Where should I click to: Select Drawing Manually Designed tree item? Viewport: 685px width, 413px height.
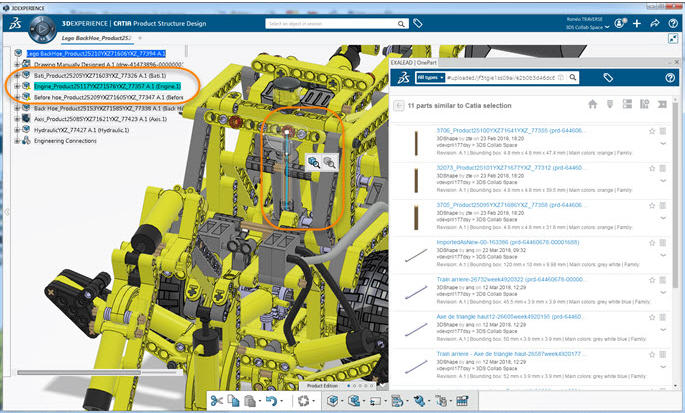pyautogui.click(x=108, y=65)
